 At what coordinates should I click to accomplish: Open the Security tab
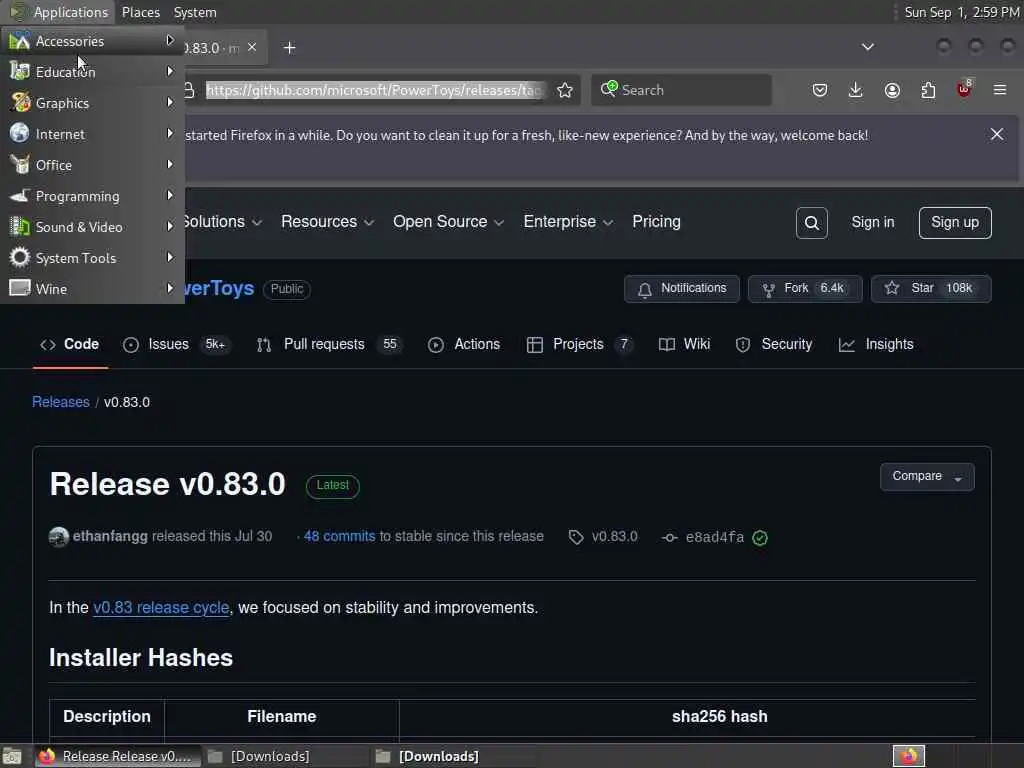point(774,344)
